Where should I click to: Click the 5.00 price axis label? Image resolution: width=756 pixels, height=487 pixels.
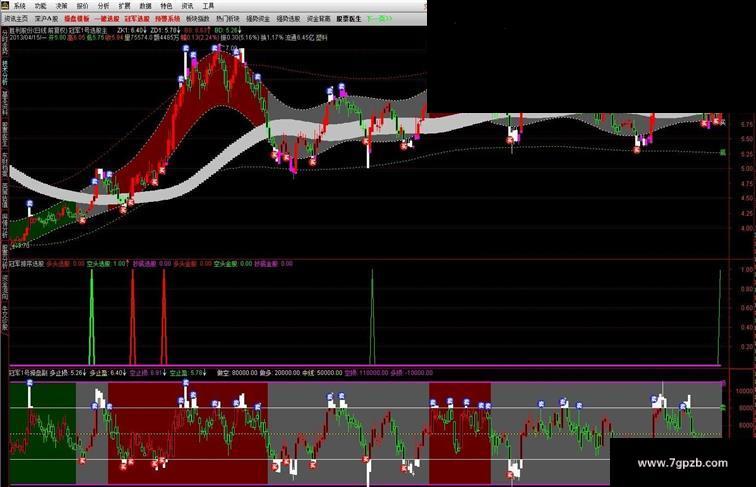(x=747, y=169)
